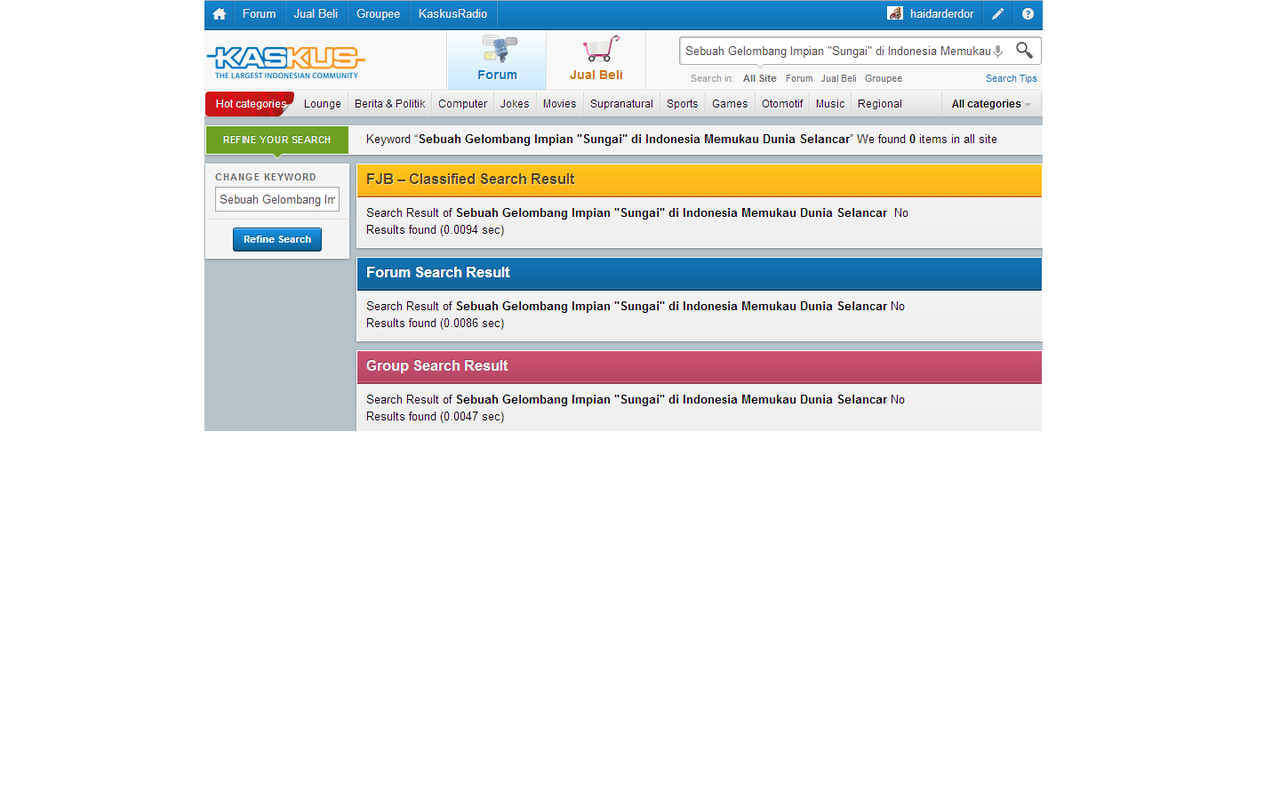1280x800 pixels.
Task: Open the pencil compose icon
Action: point(998,14)
